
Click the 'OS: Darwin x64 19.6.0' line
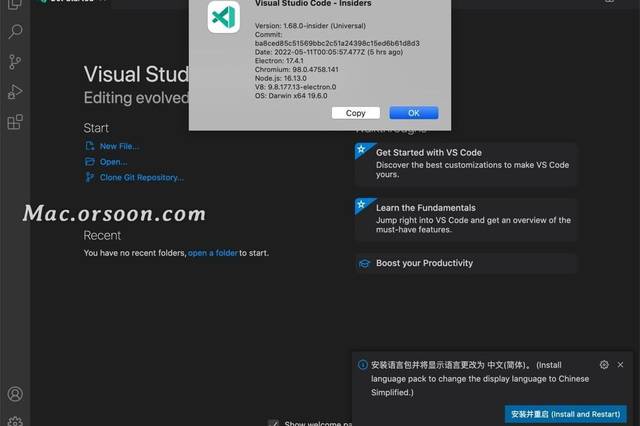[291, 96]
